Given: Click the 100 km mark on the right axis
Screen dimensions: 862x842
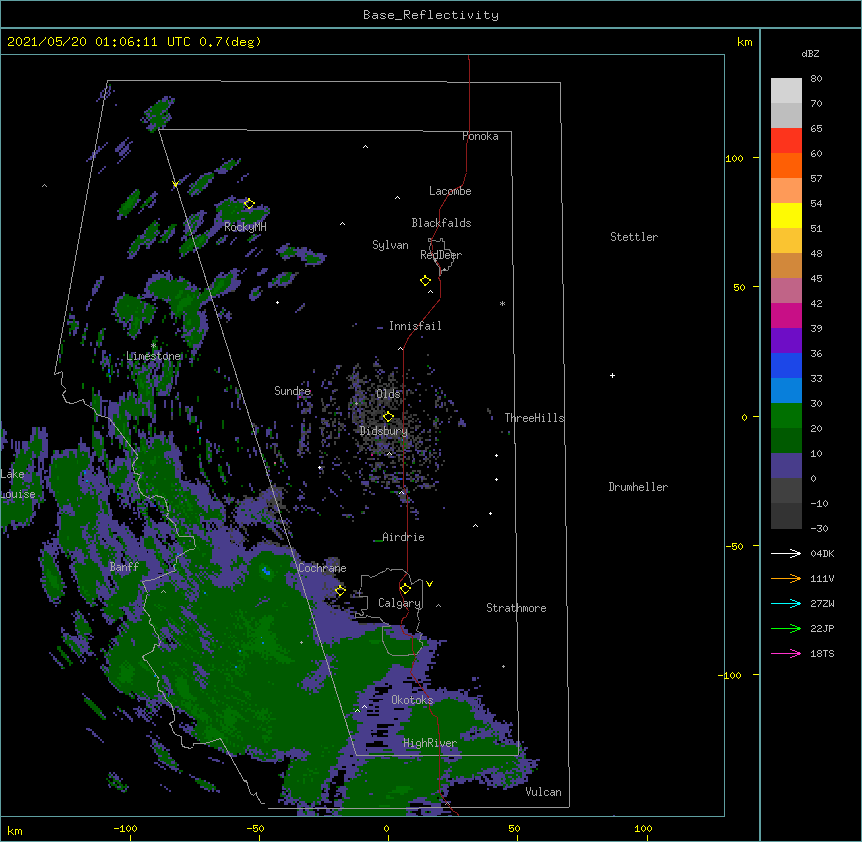Looking at the screenshot, I should click(x=734, y=158).
